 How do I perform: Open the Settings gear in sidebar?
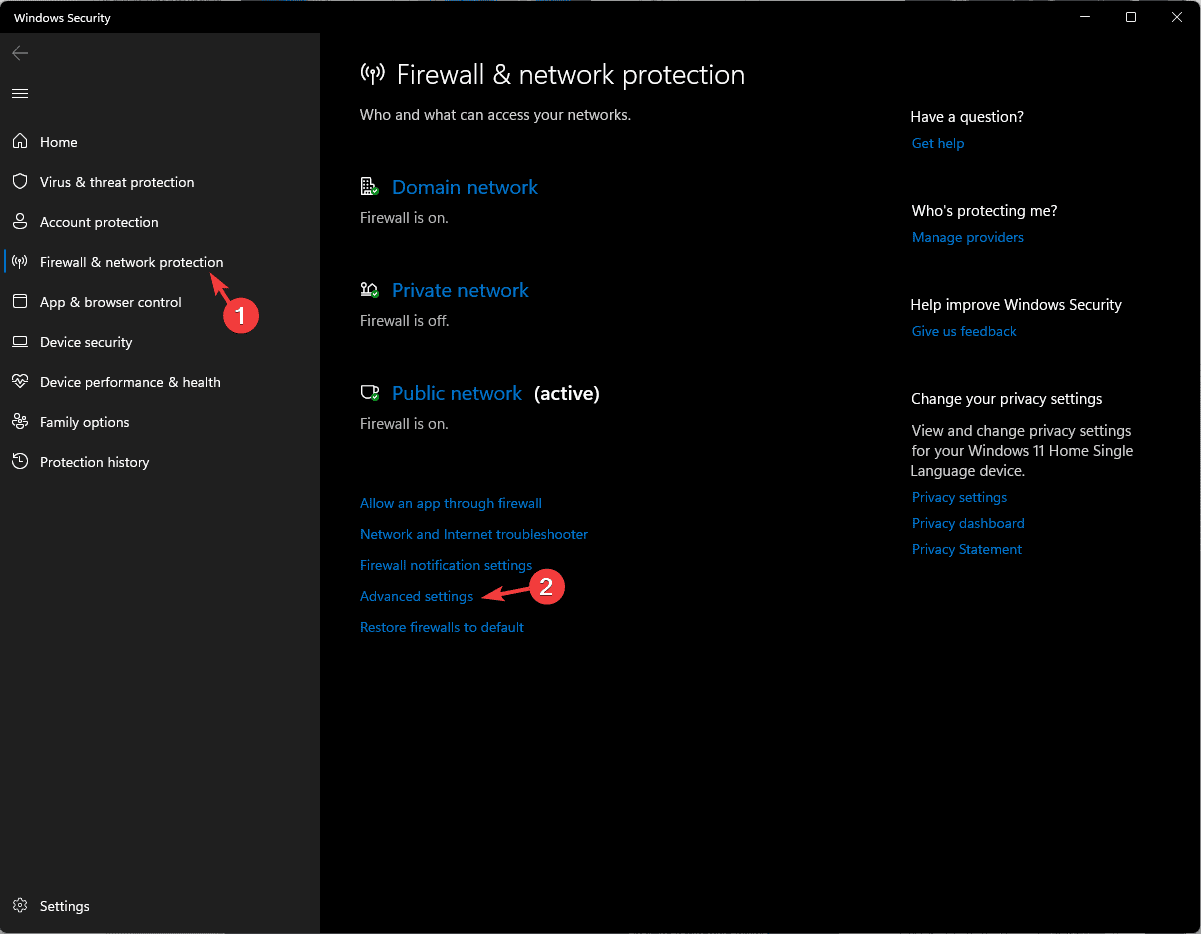point(20,906)
